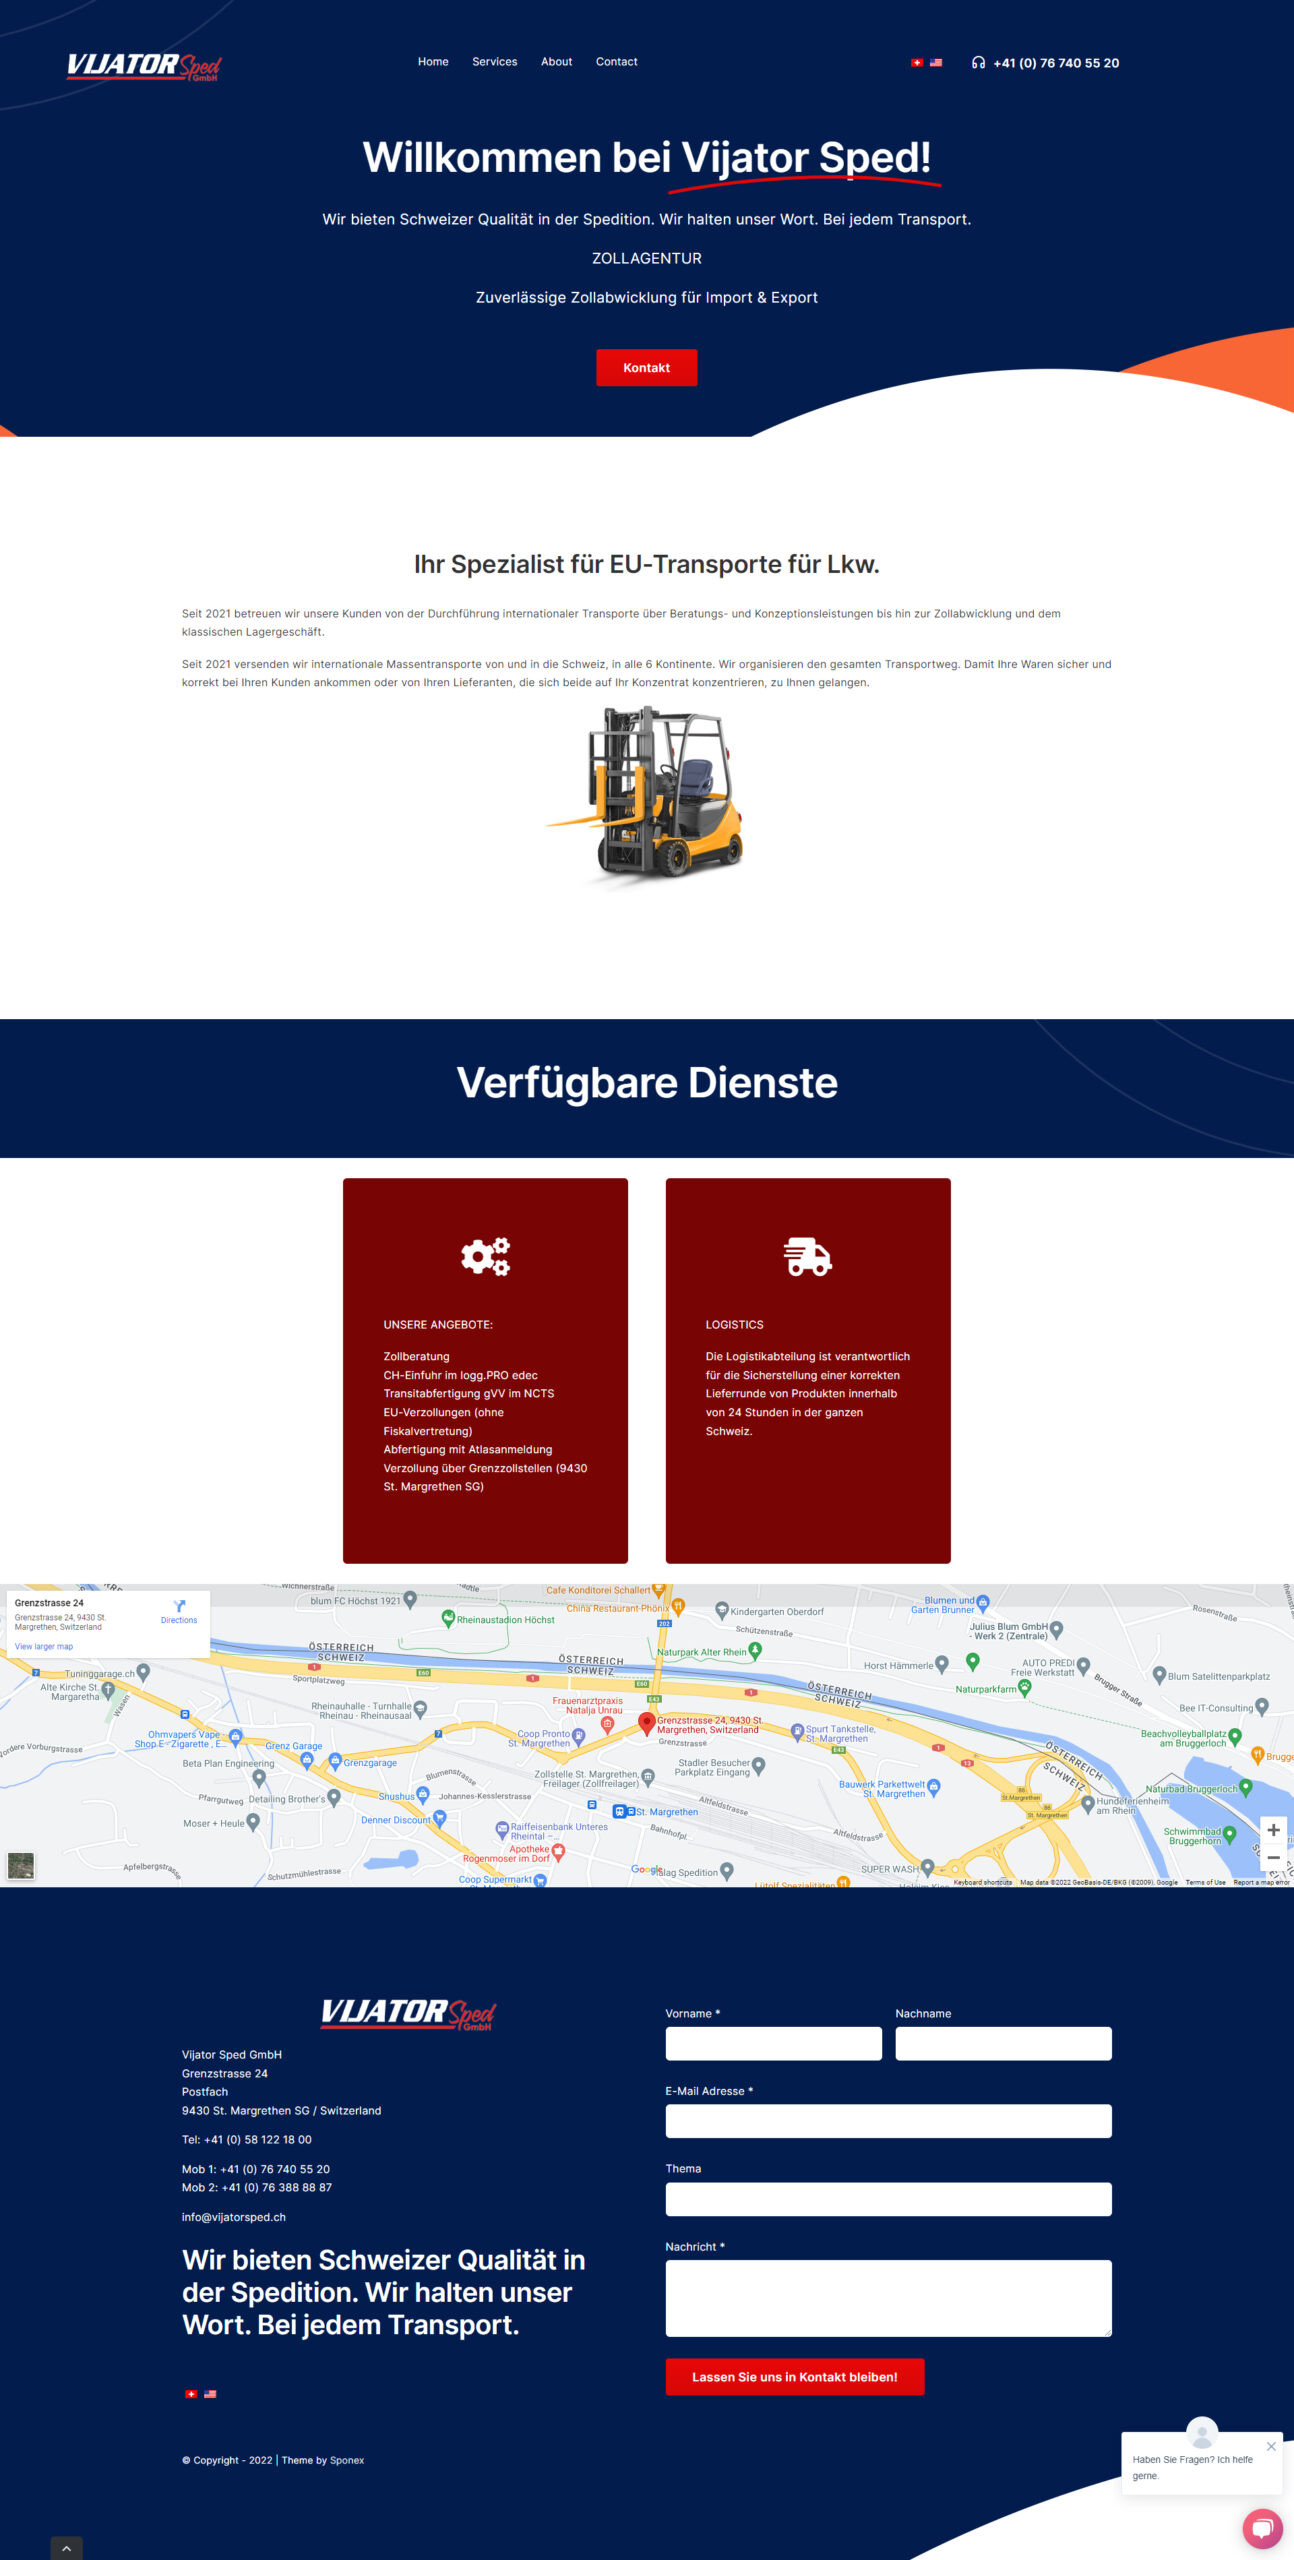
Task: Click the scroll-to-top arrow button
Action: click(67, 2548)
